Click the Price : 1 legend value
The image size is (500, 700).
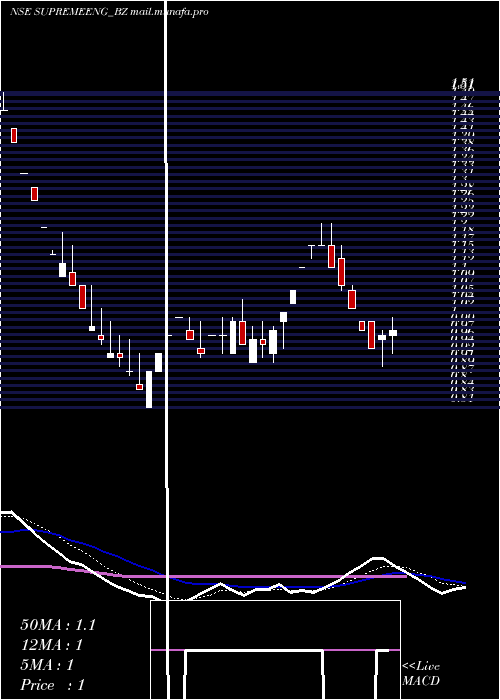(52, 685)
